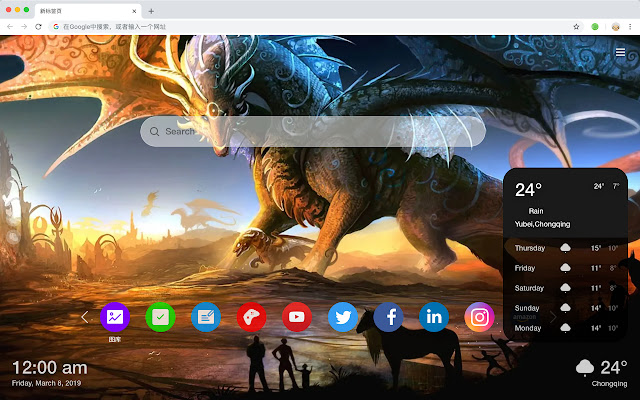Open the hamburger menu at top right

(620, 52)
